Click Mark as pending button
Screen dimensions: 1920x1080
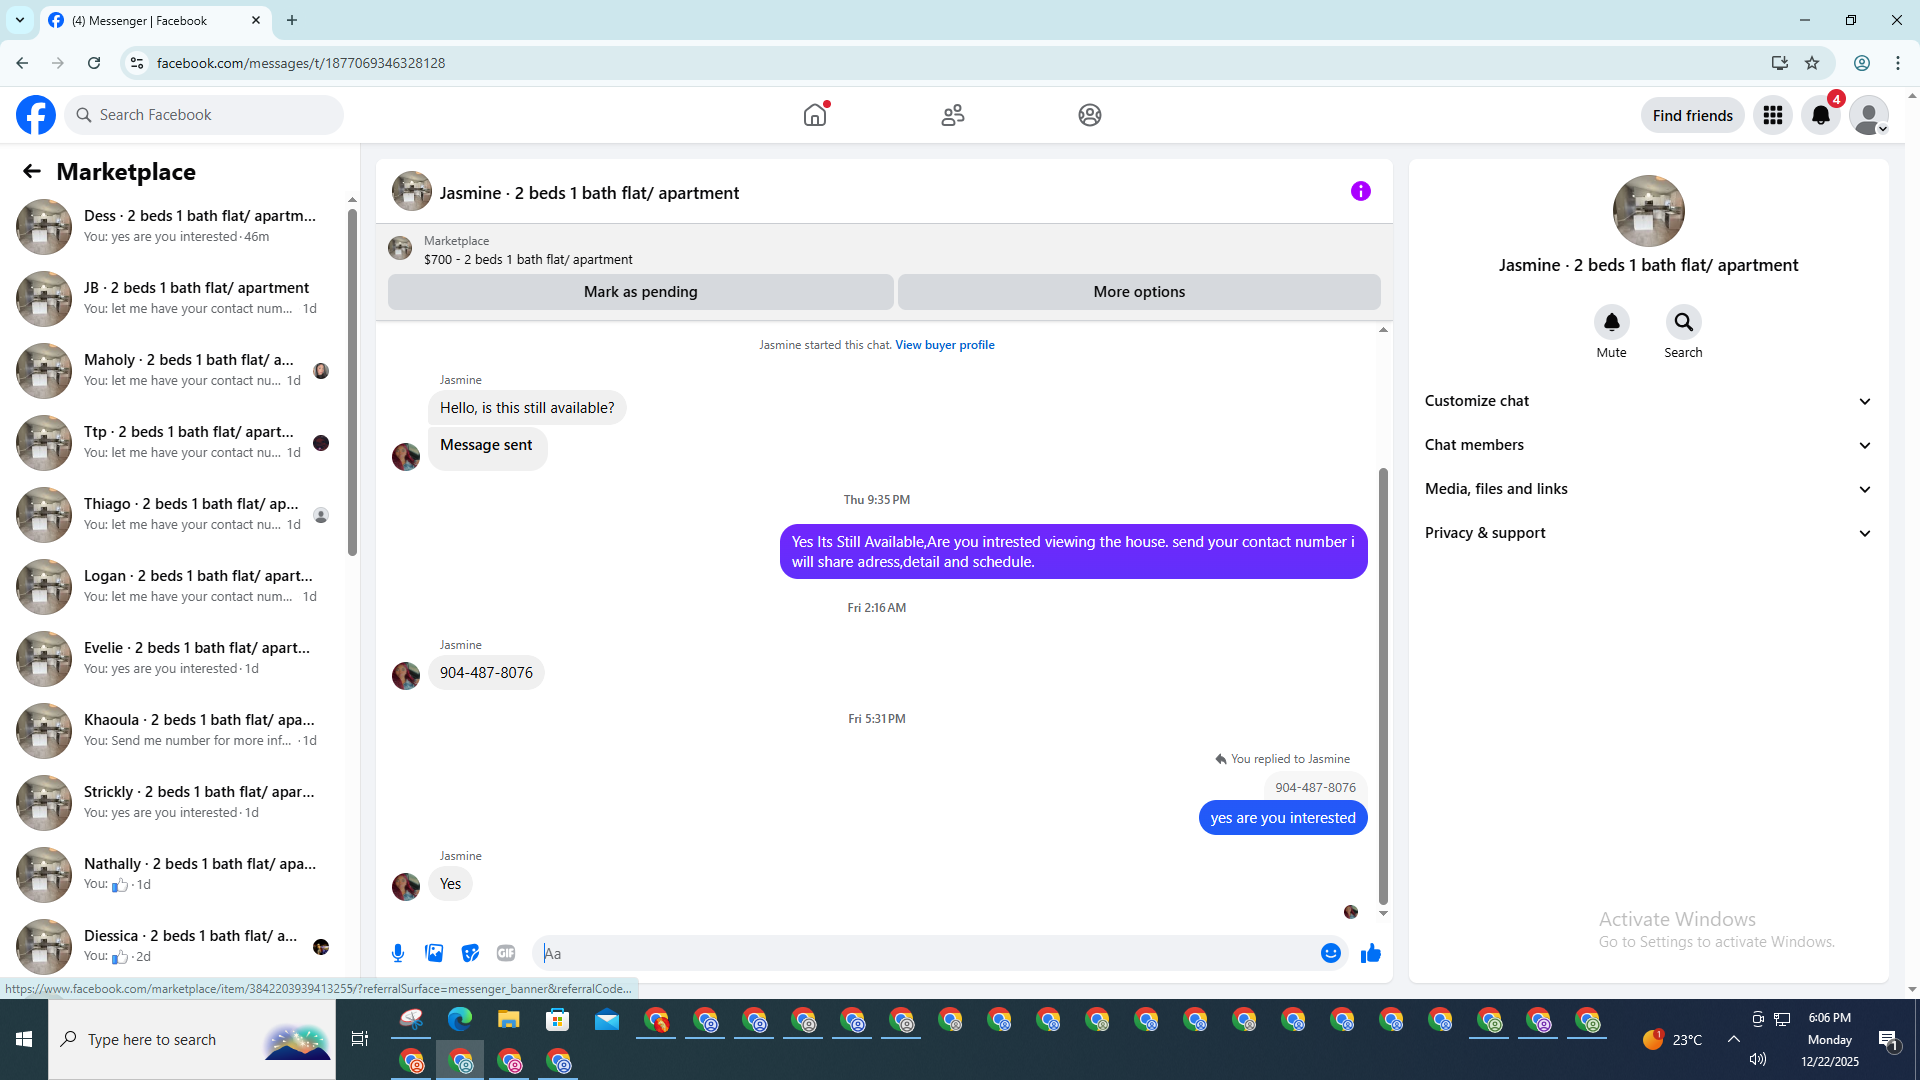tap(640, 292)
